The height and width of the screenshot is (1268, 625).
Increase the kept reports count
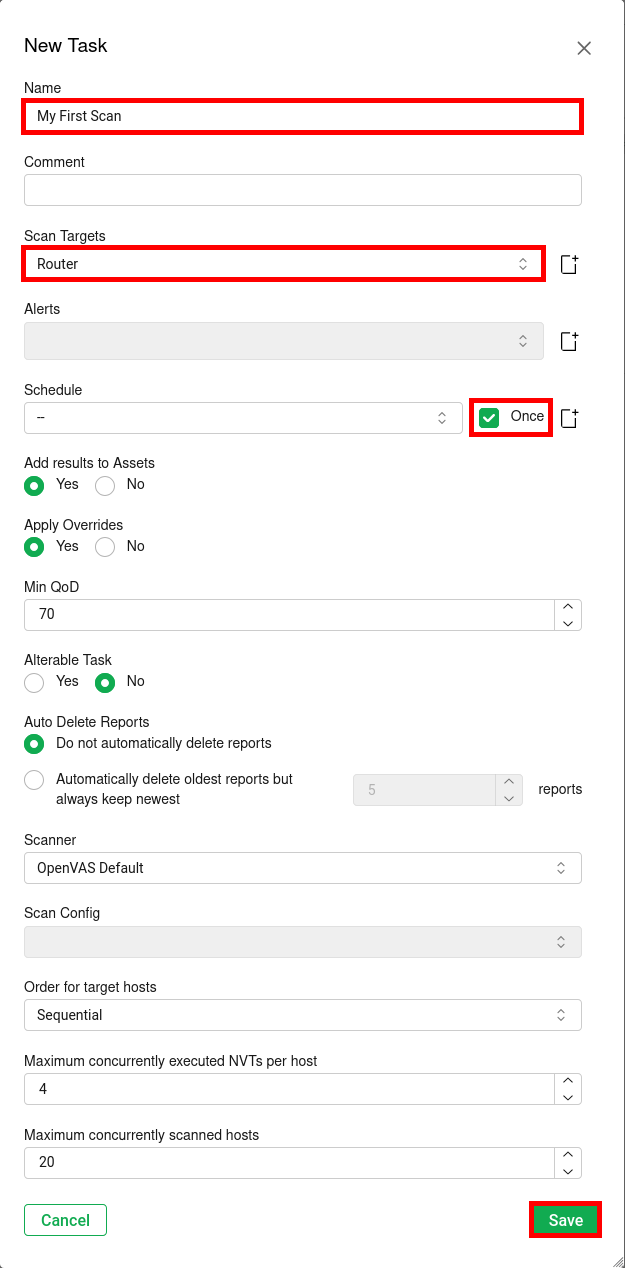coord(509,783)
